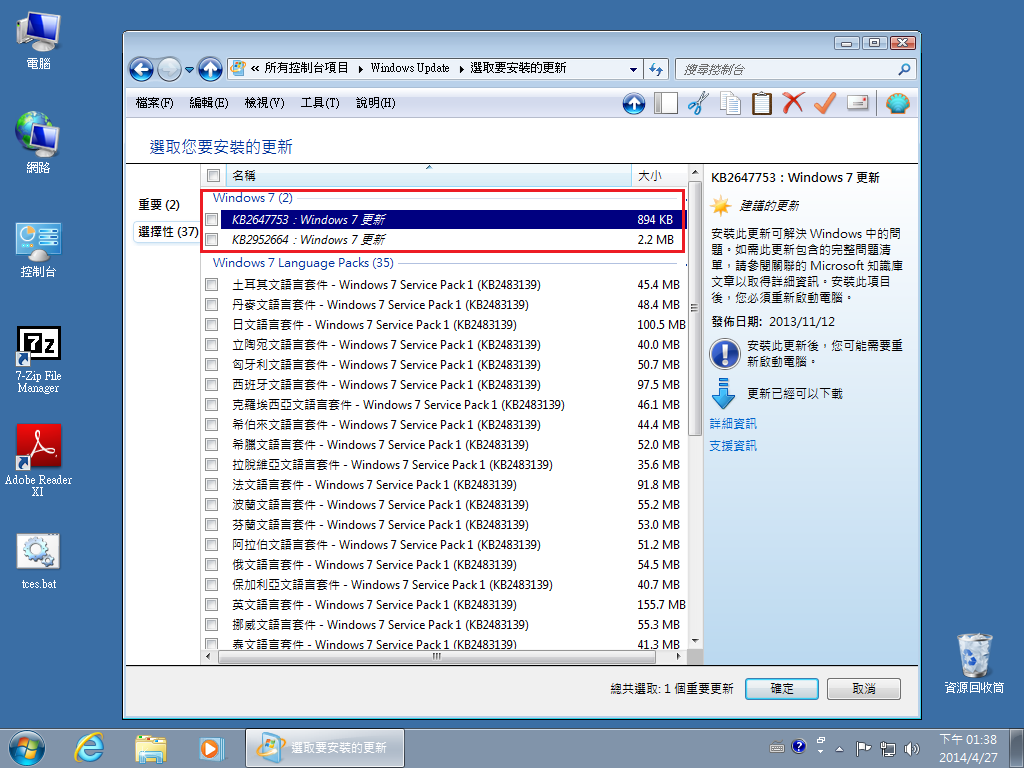Check the 英文語言套件 checkbox

tap(212, 605)
